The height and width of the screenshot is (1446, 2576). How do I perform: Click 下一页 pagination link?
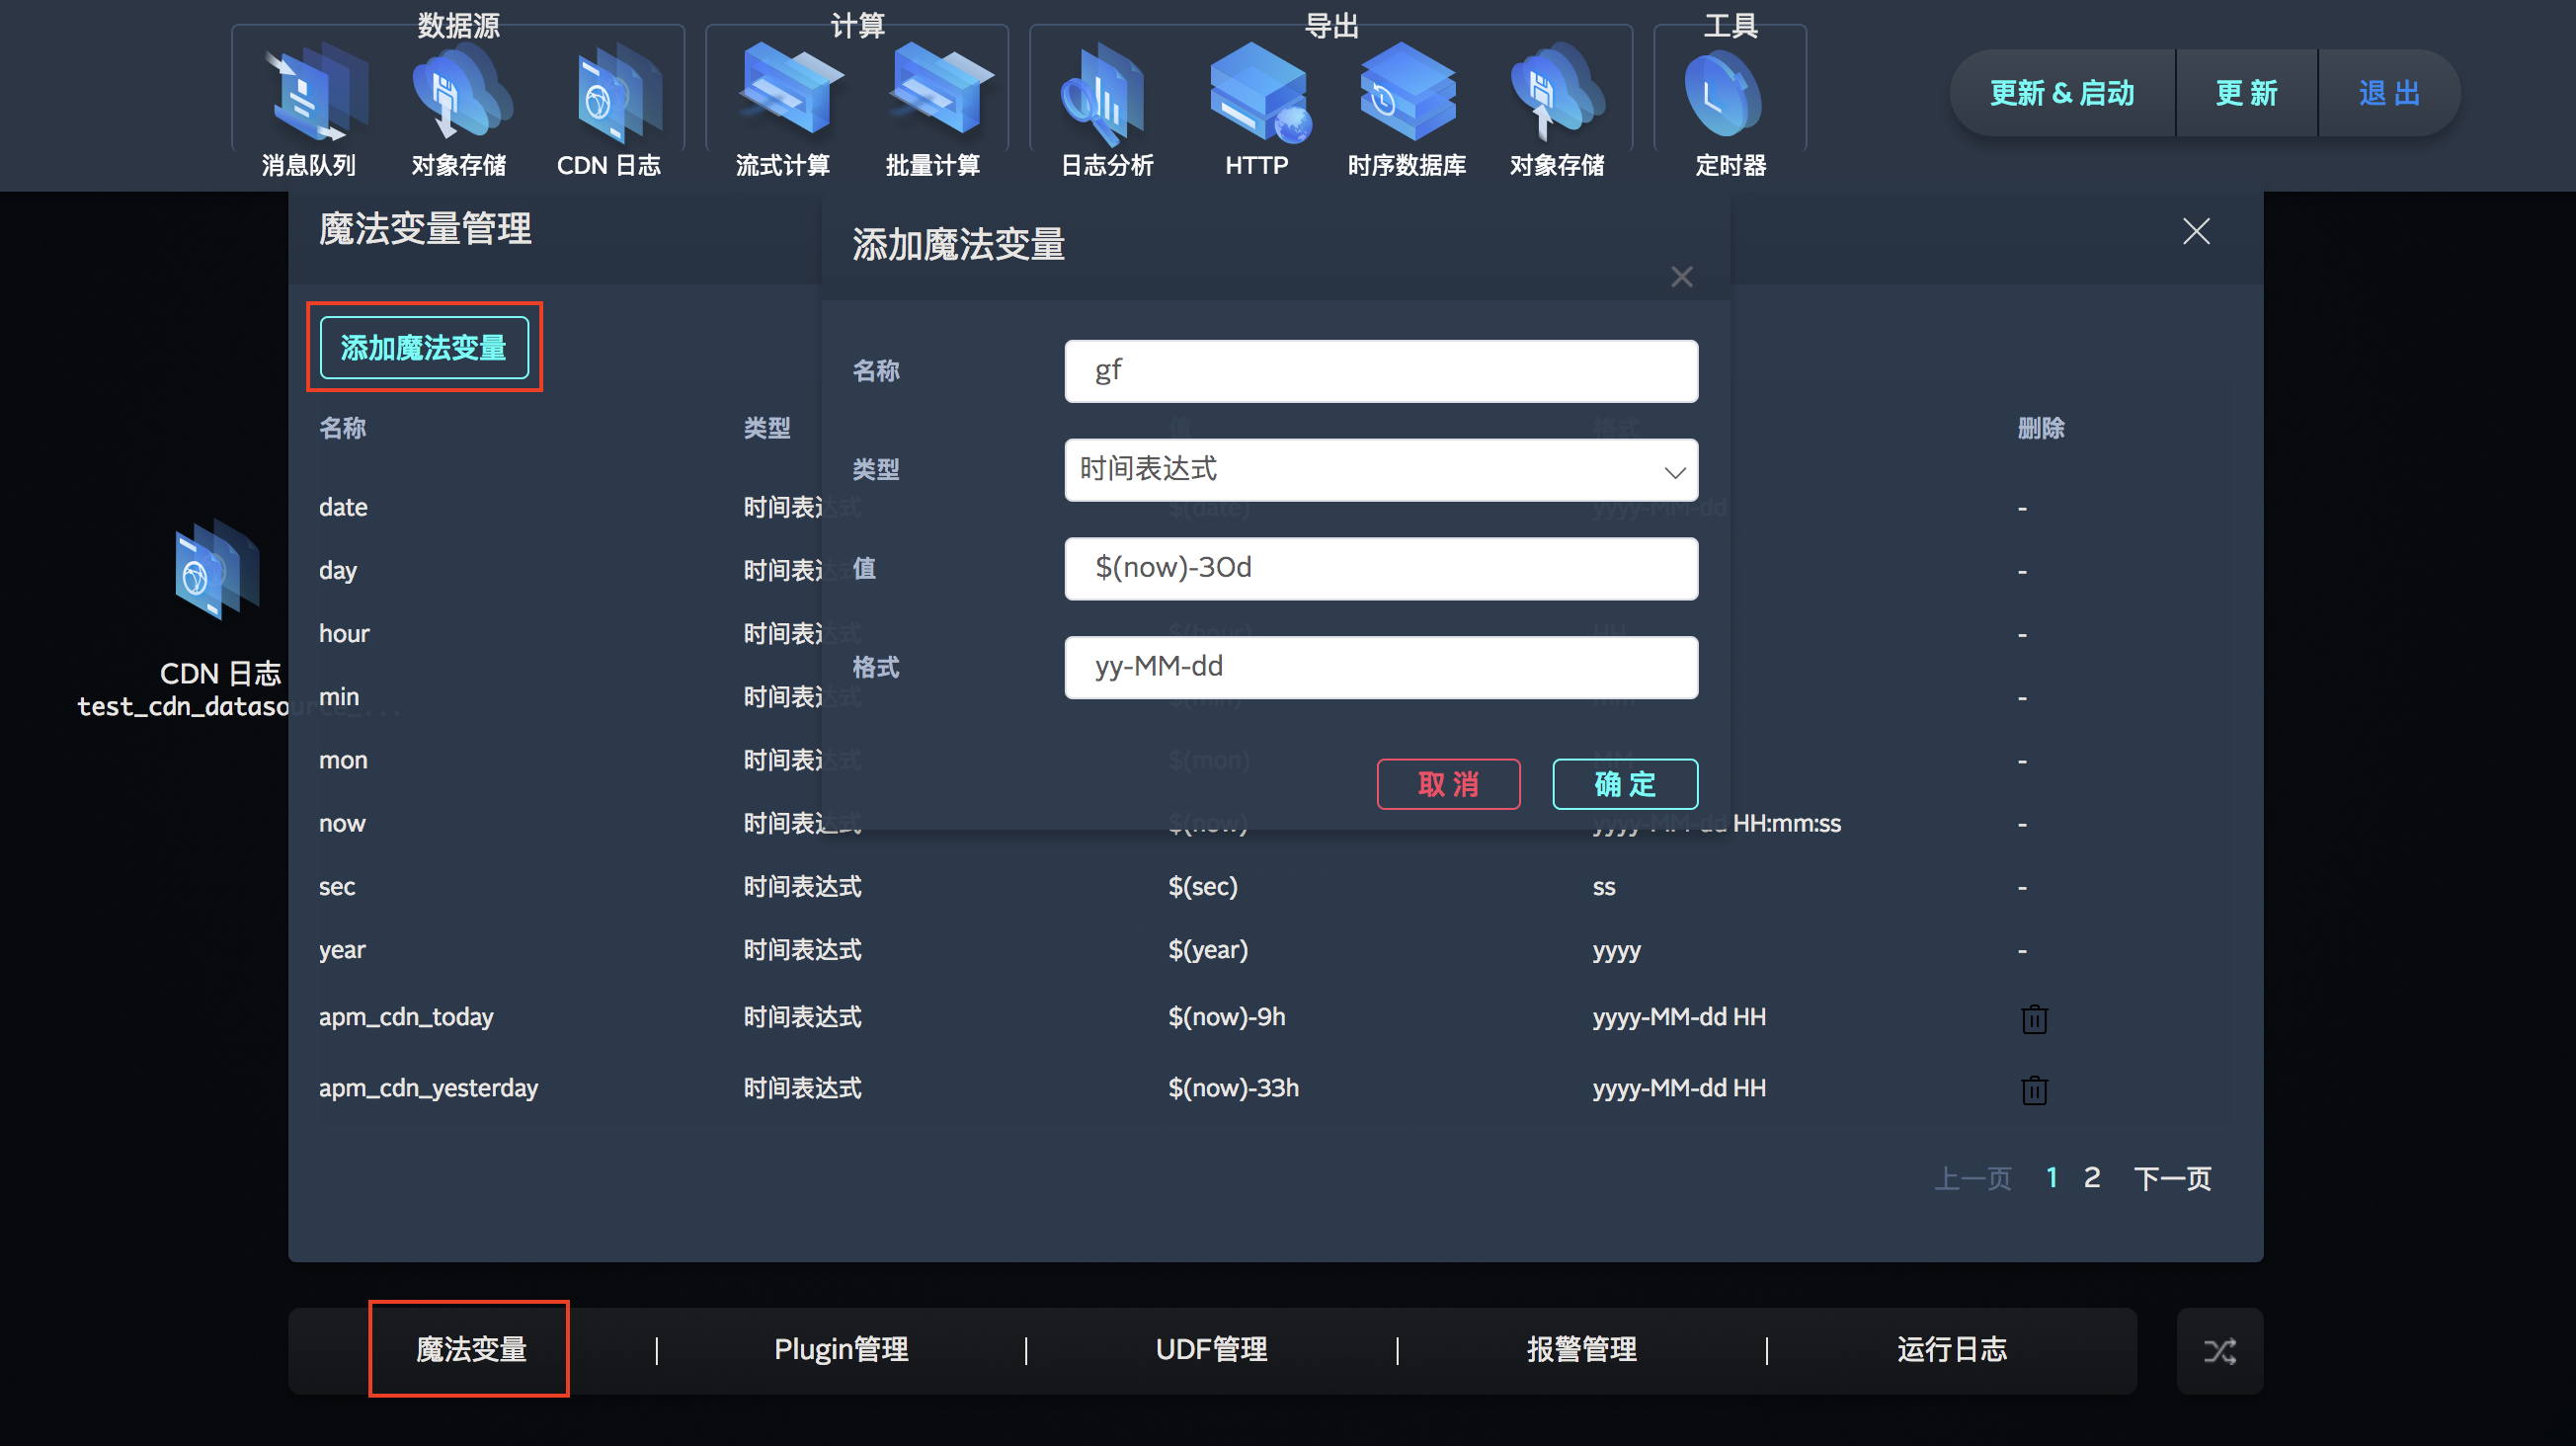[2172, 1178]
